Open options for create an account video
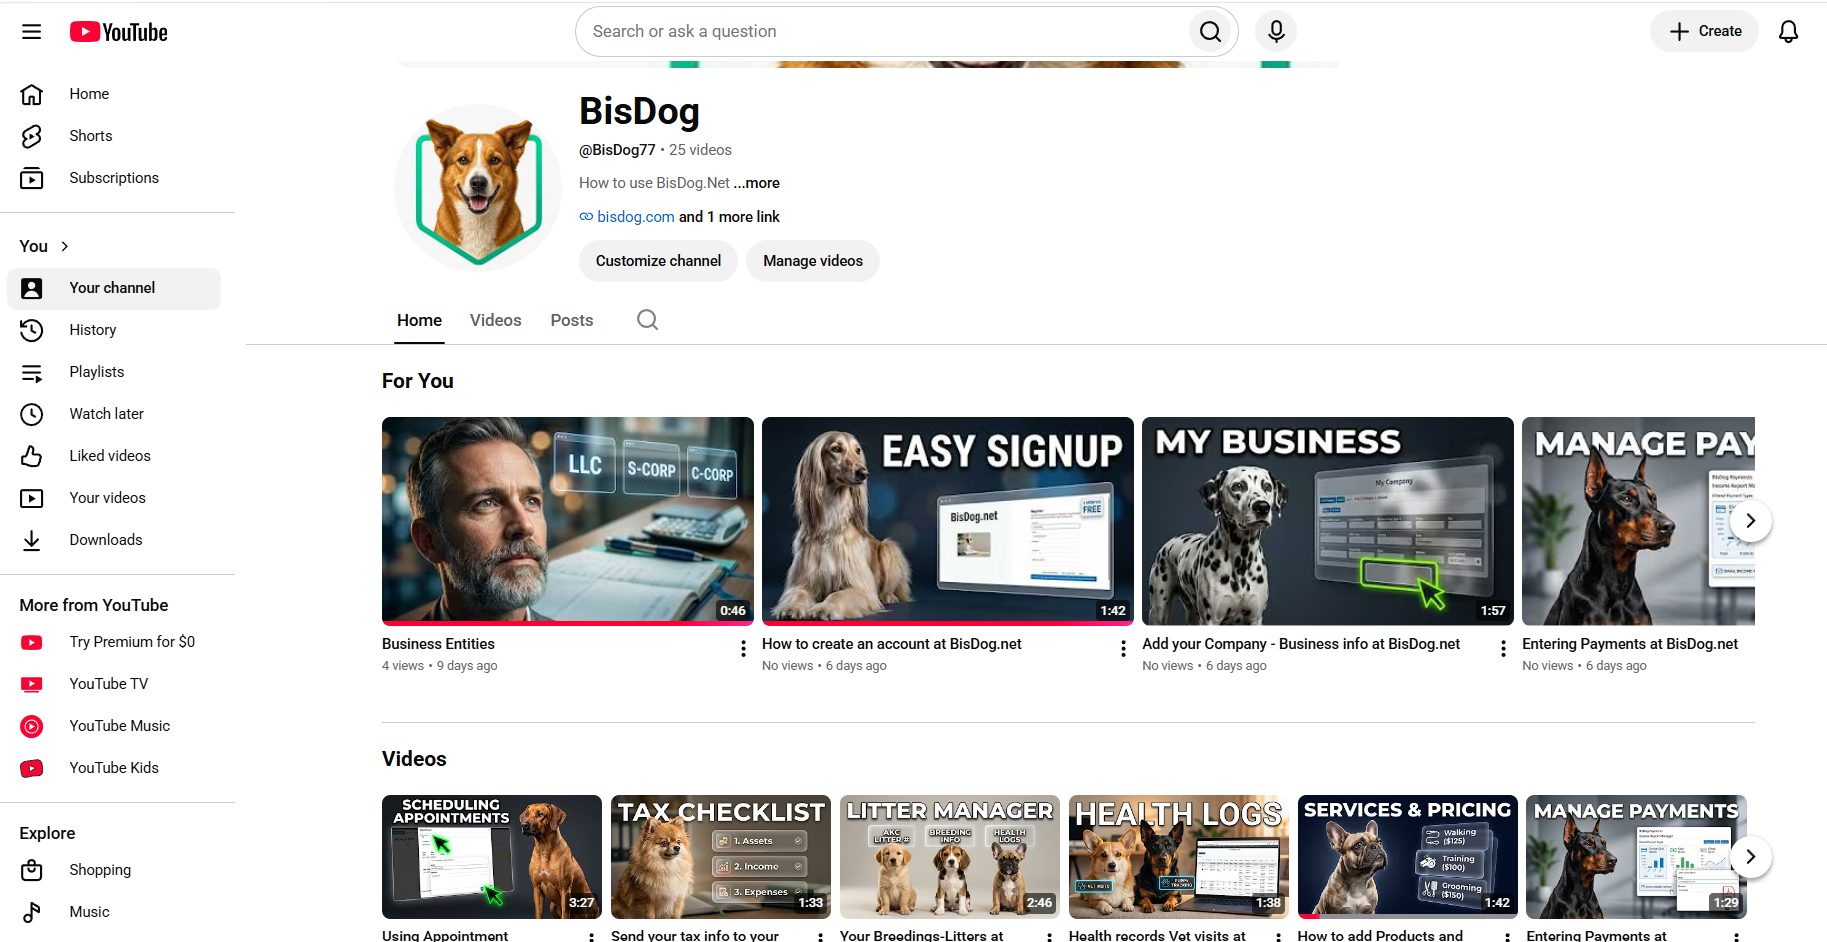The width and height of the screenshot is (1827, 942). tap(1123, 649)
